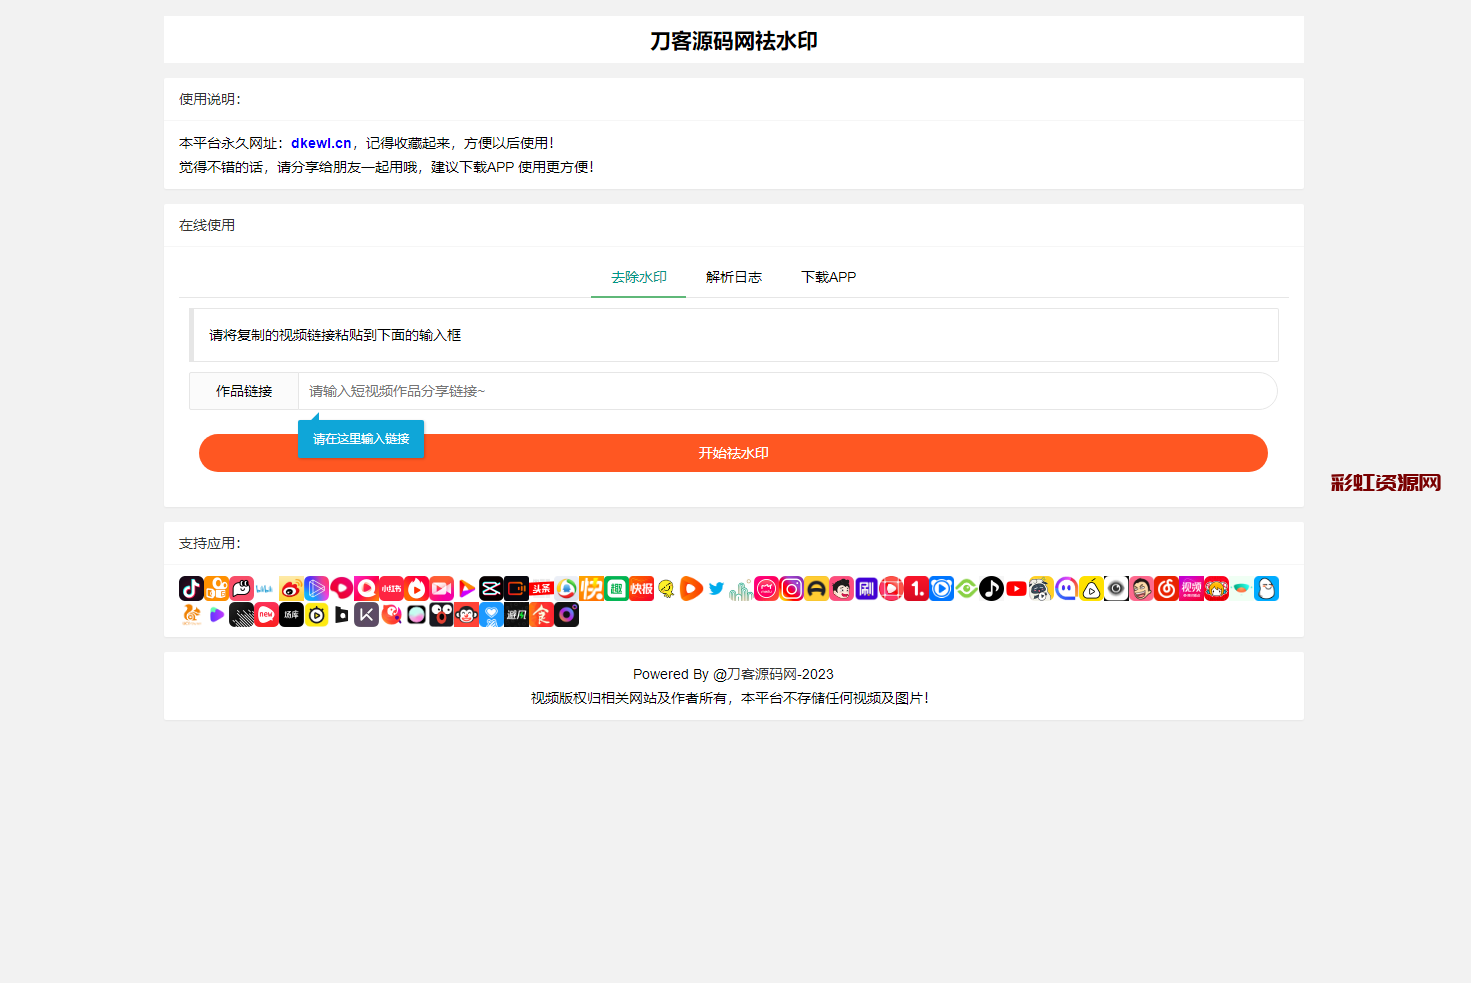Click the Douyin (TikTok) app icon
This screenshot has width=1471, height=983.
pyautogui.click(x=191, y=589)
